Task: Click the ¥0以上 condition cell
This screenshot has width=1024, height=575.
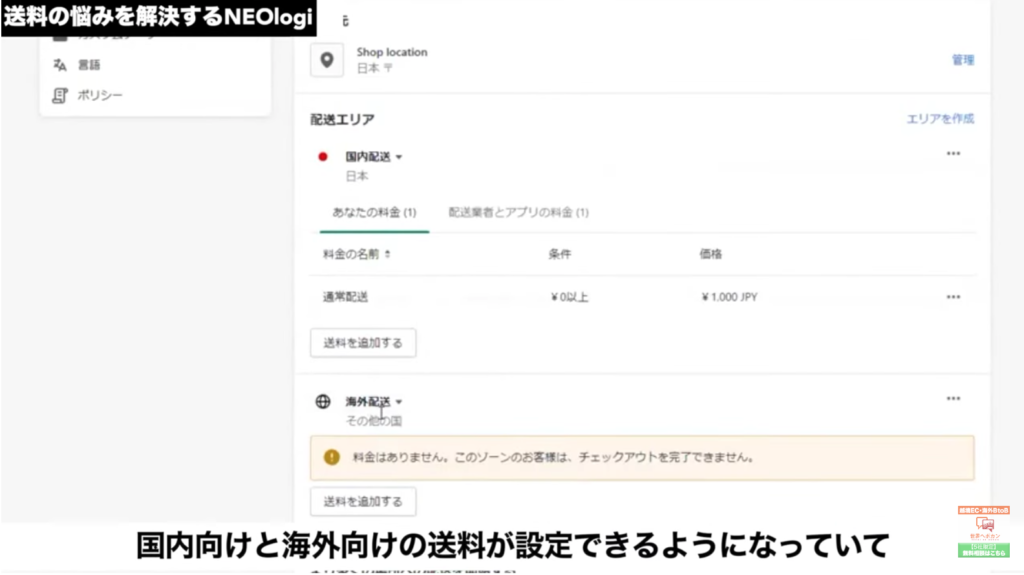Action: click(x=569, y=297)
